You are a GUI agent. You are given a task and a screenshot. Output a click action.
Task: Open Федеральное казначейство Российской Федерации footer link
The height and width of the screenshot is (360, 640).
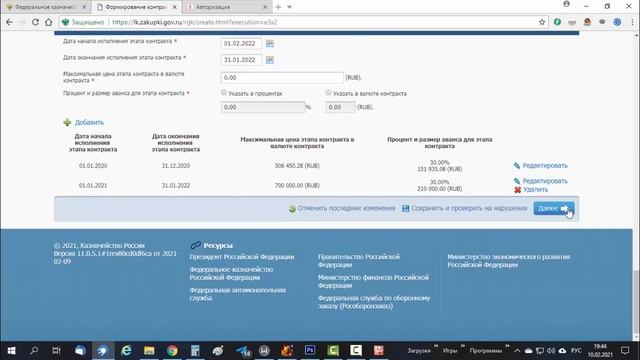(x=231, y=273)
